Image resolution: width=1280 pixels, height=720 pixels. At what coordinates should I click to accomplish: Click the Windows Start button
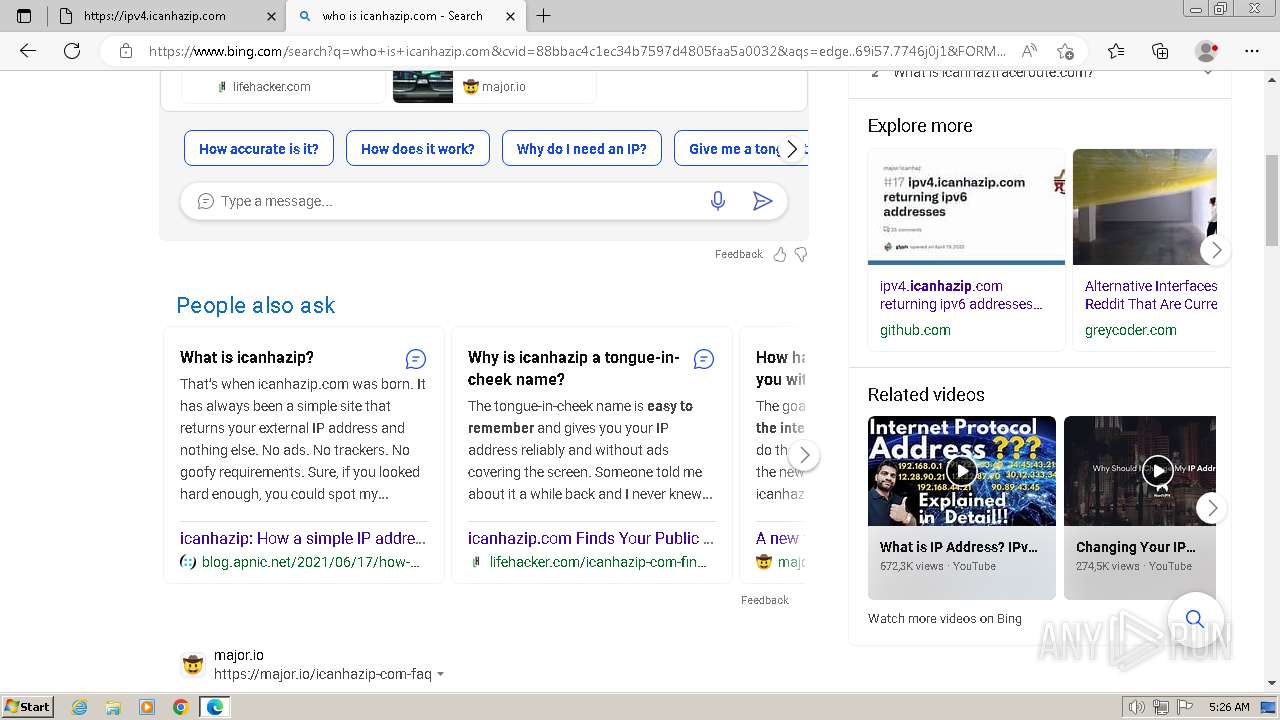tap(28, 707)
